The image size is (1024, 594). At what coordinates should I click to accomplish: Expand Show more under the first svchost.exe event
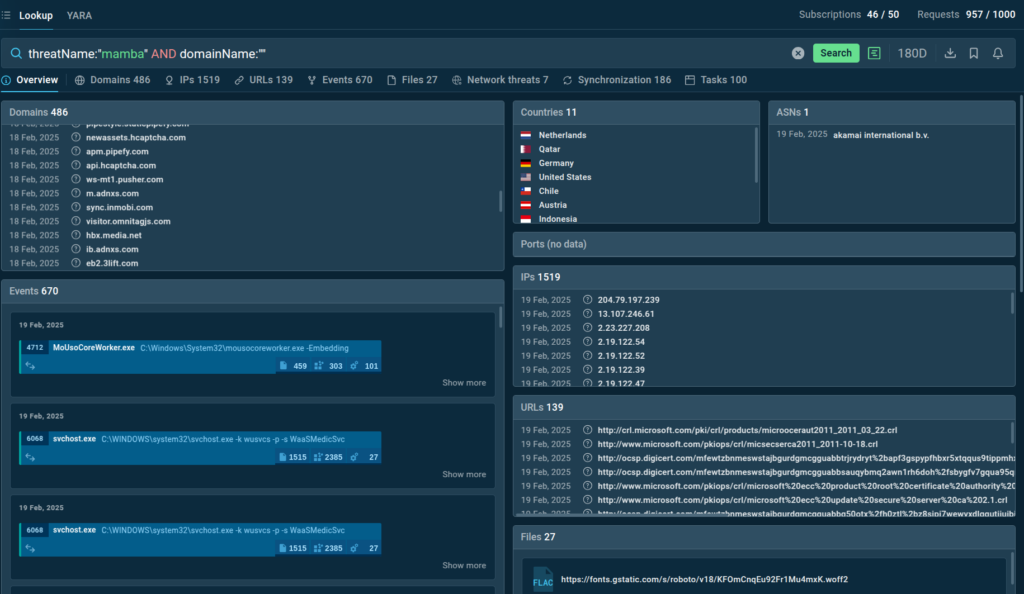coord(464,474)
